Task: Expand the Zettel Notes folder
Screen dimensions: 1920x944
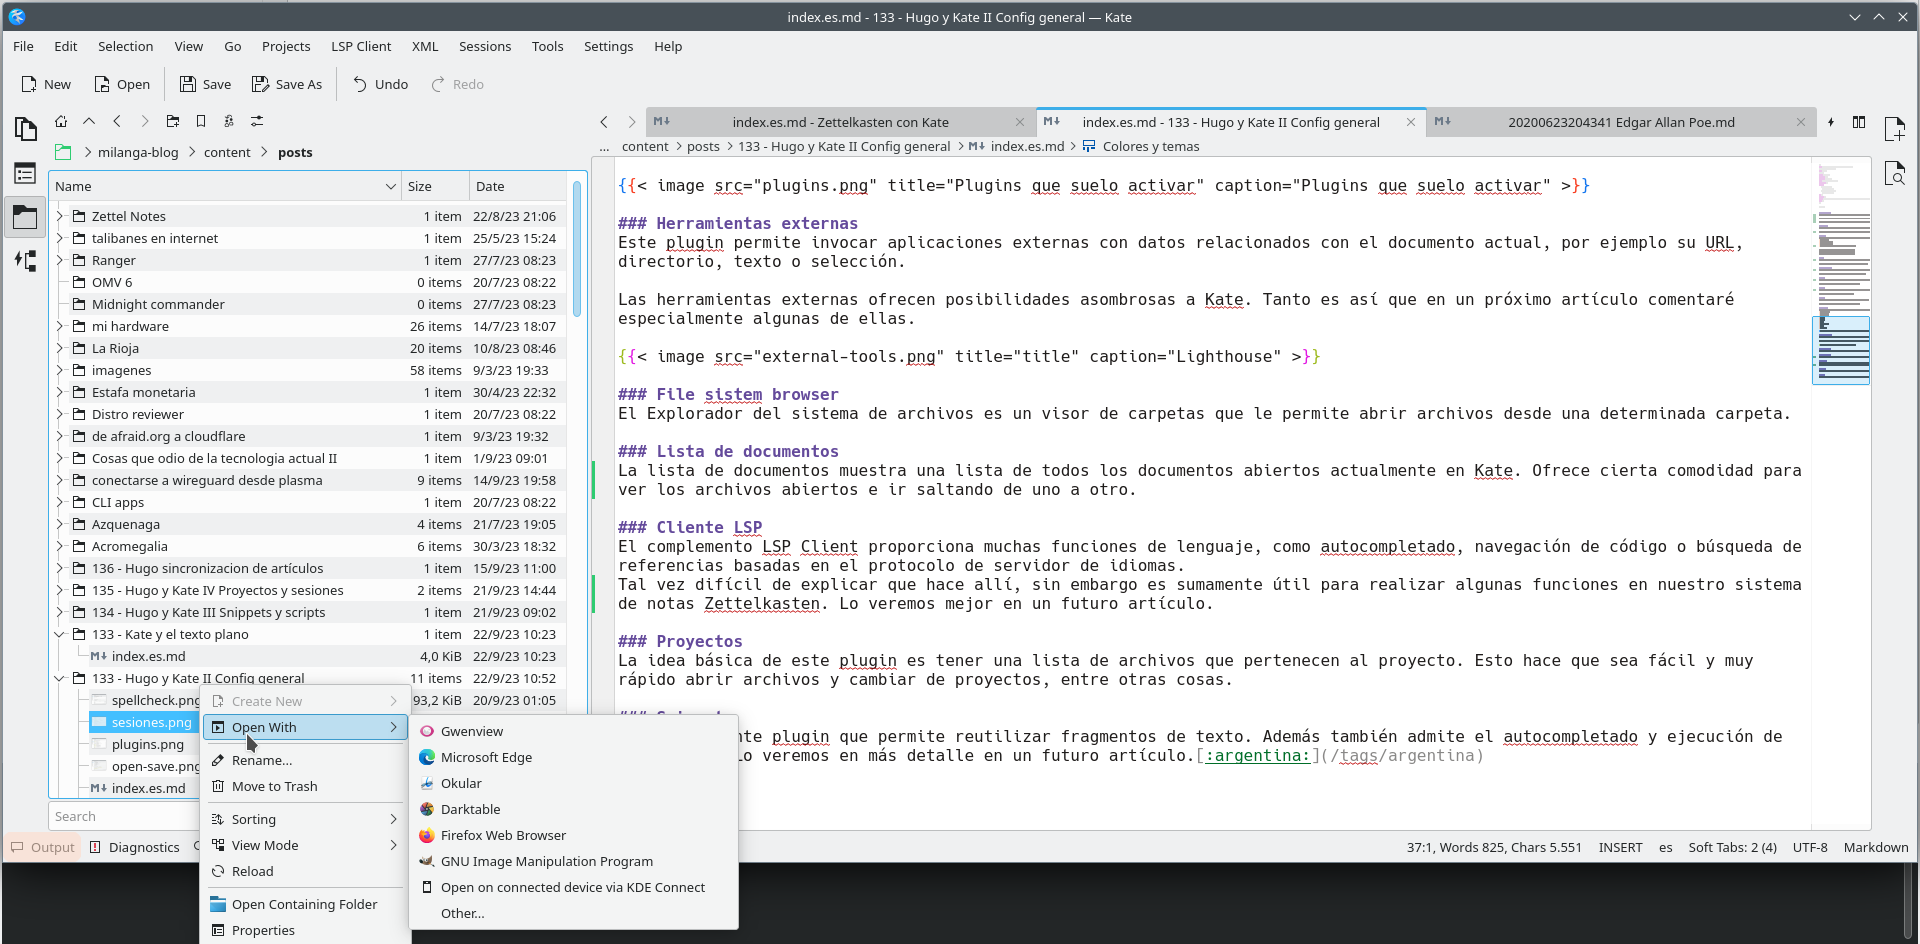Action: coord(60,216)
